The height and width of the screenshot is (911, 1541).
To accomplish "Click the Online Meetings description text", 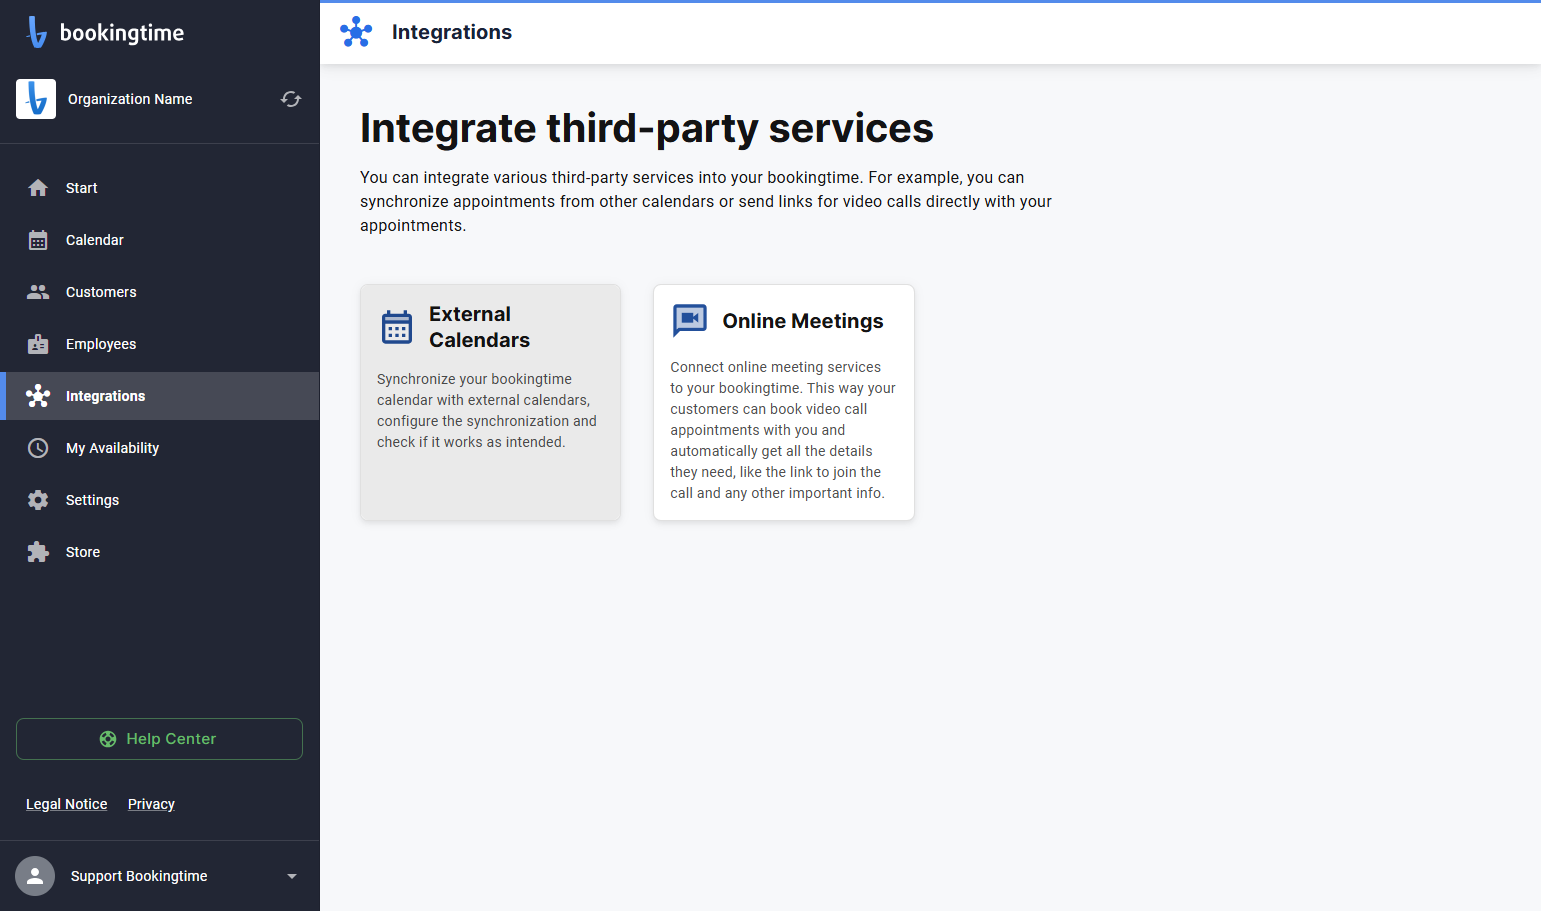I will coord(783,430).
